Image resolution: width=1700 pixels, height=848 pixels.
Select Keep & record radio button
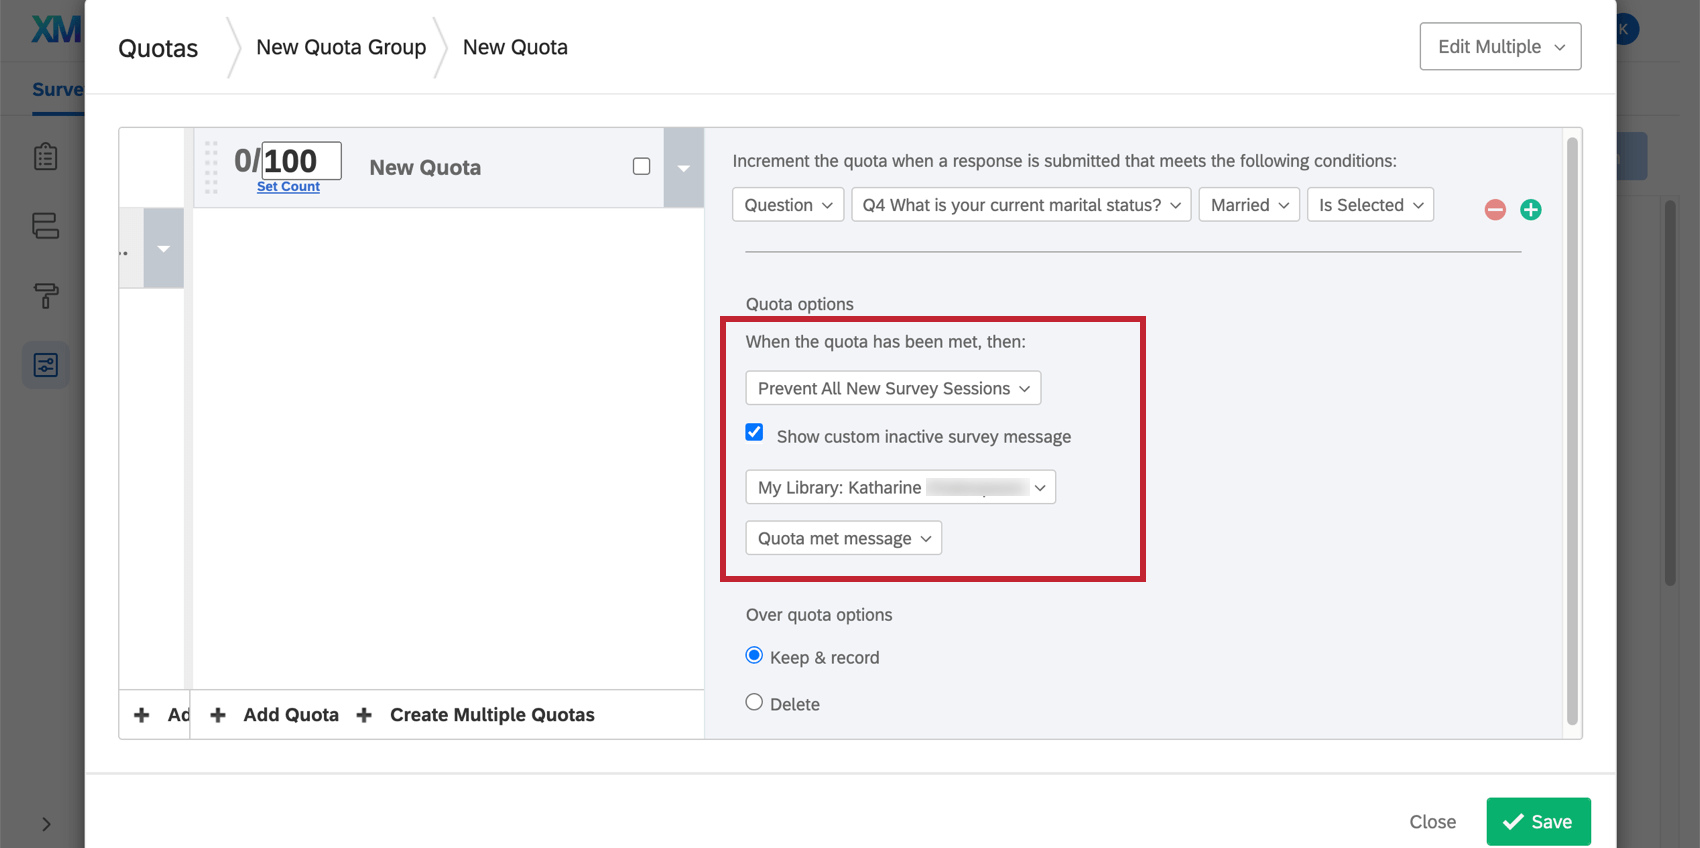[x=755, y=656]
